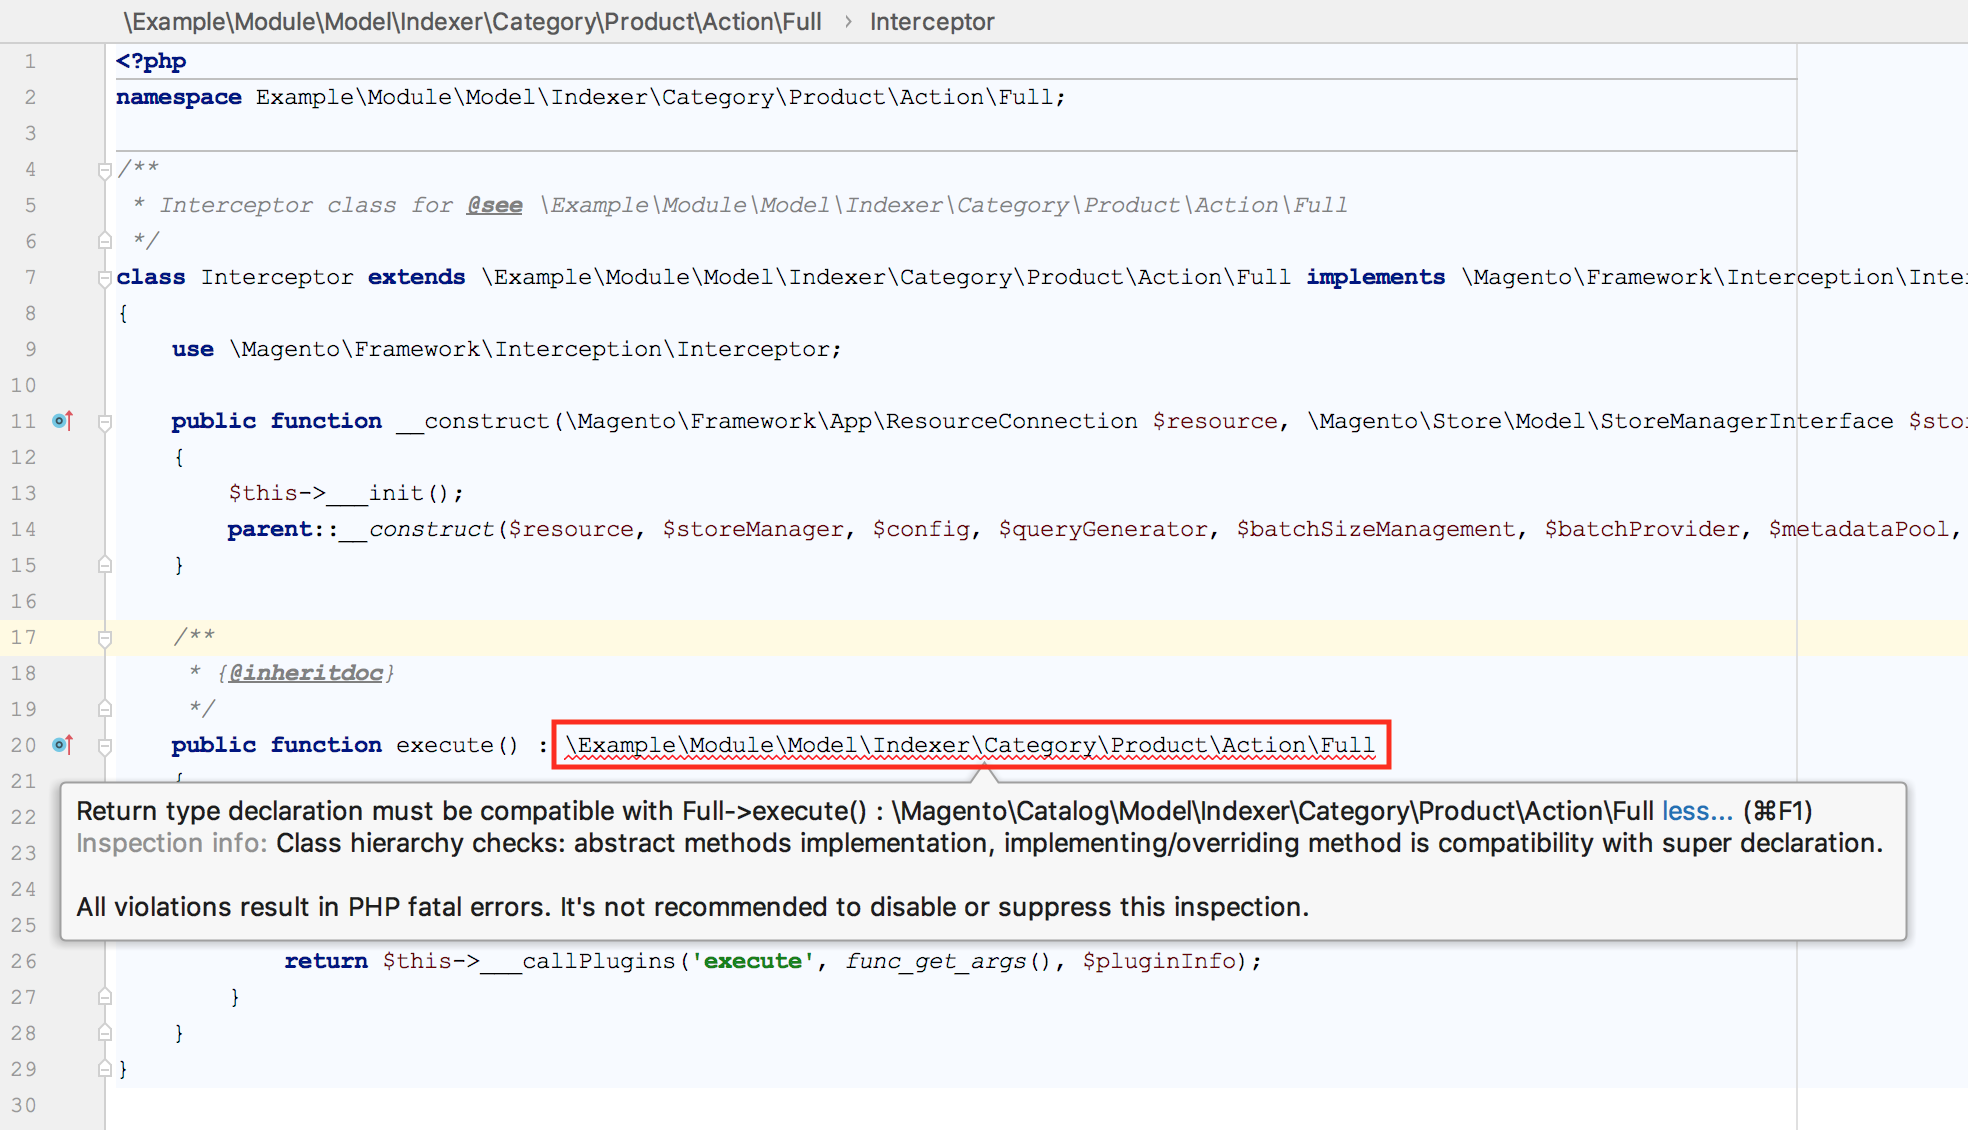Select the Interceptor breadcrumb item
This screenshot has width=1968, height=1130.
coord(931,22)
